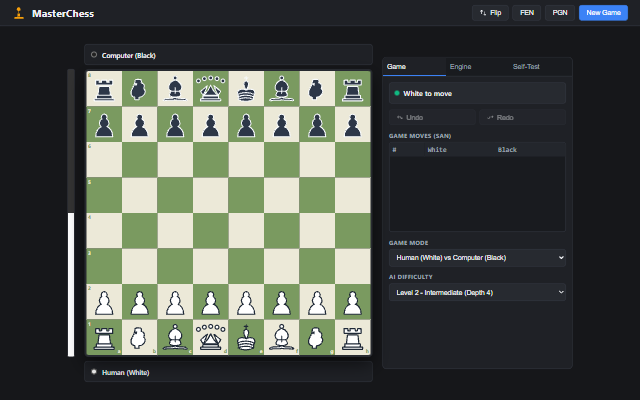Select the white pawn on g2
640x400 pixels.
coord(317,302)
